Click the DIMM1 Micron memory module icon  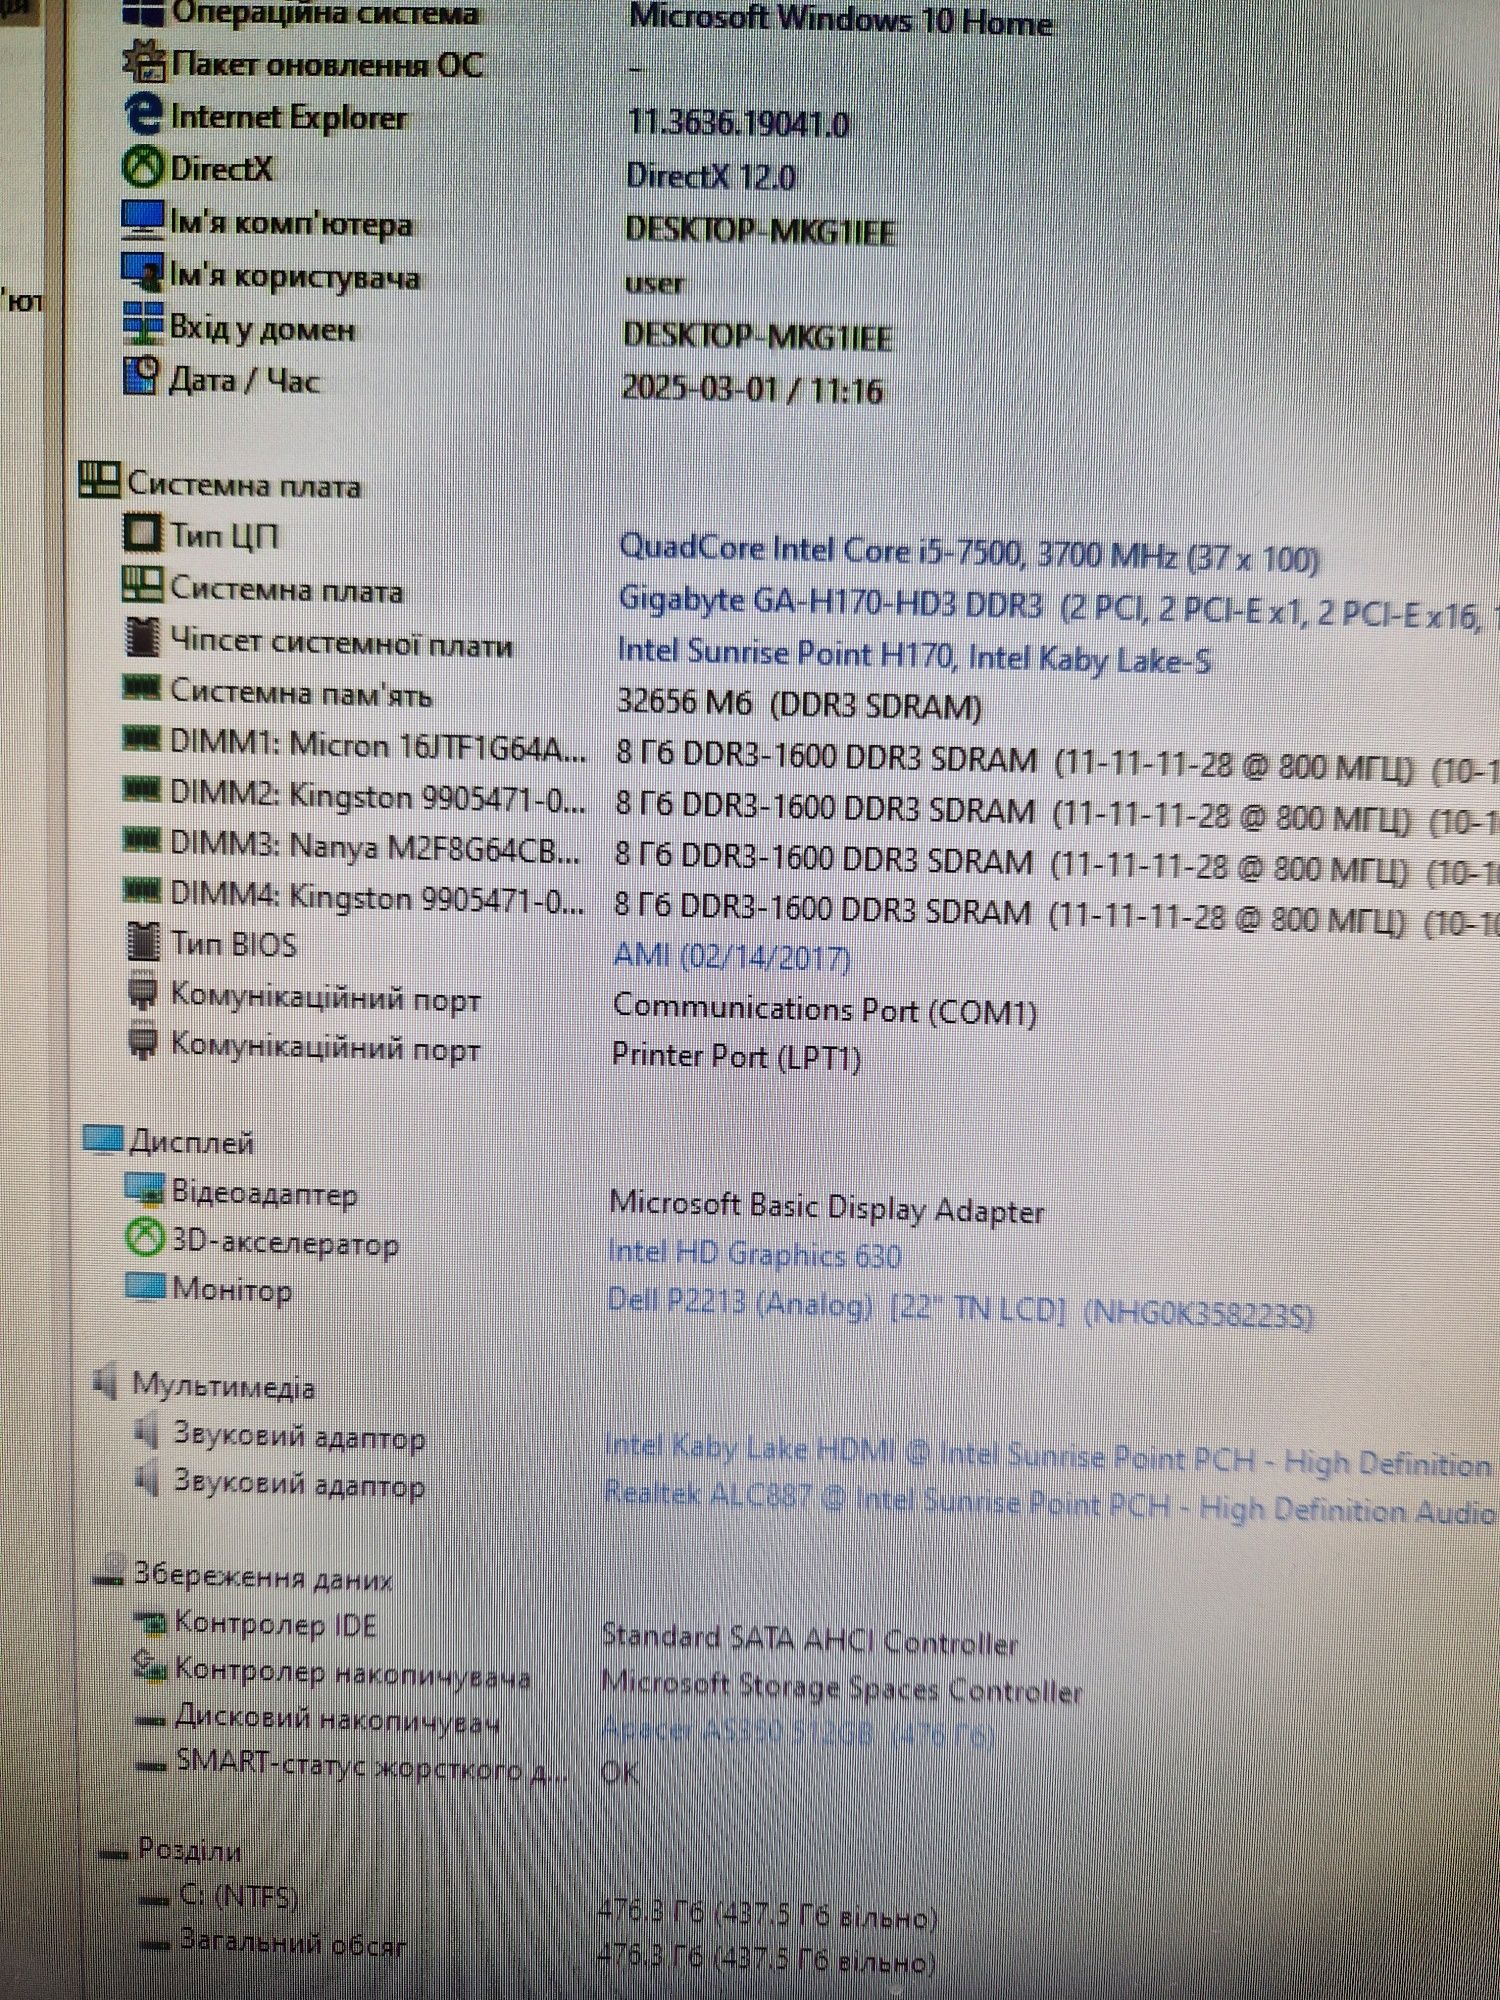[x=141, y=738]
